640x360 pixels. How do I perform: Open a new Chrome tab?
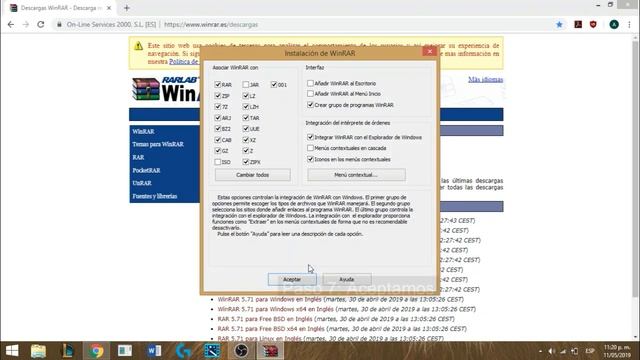point(127,8)
